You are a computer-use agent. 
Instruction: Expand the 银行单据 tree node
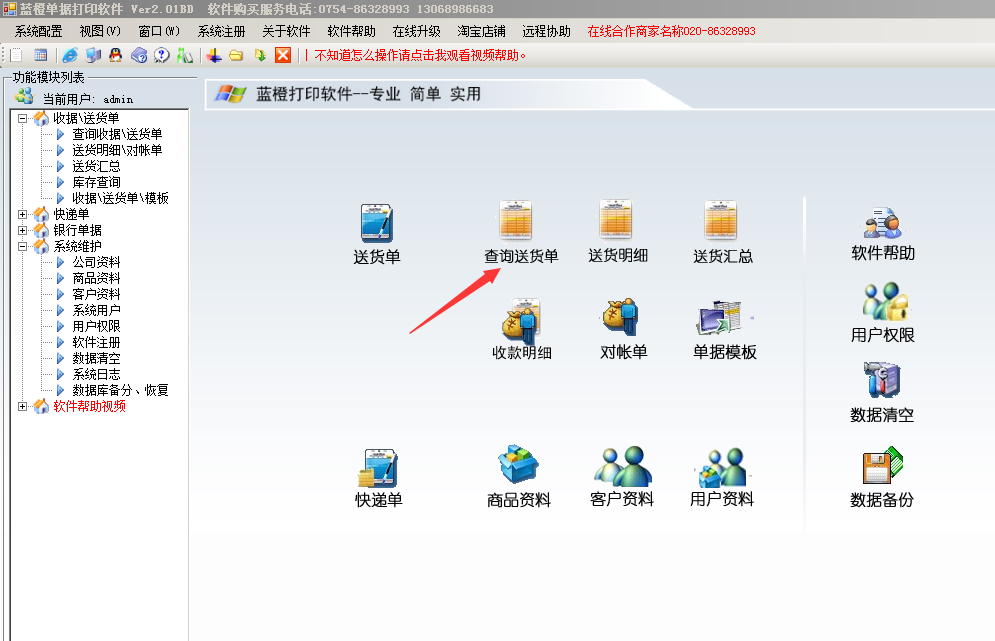point(22,230)
